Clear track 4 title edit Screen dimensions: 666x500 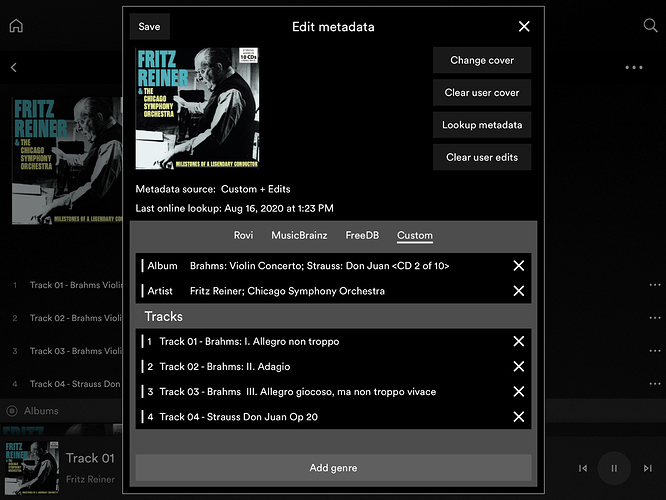(x=519, y=417)
